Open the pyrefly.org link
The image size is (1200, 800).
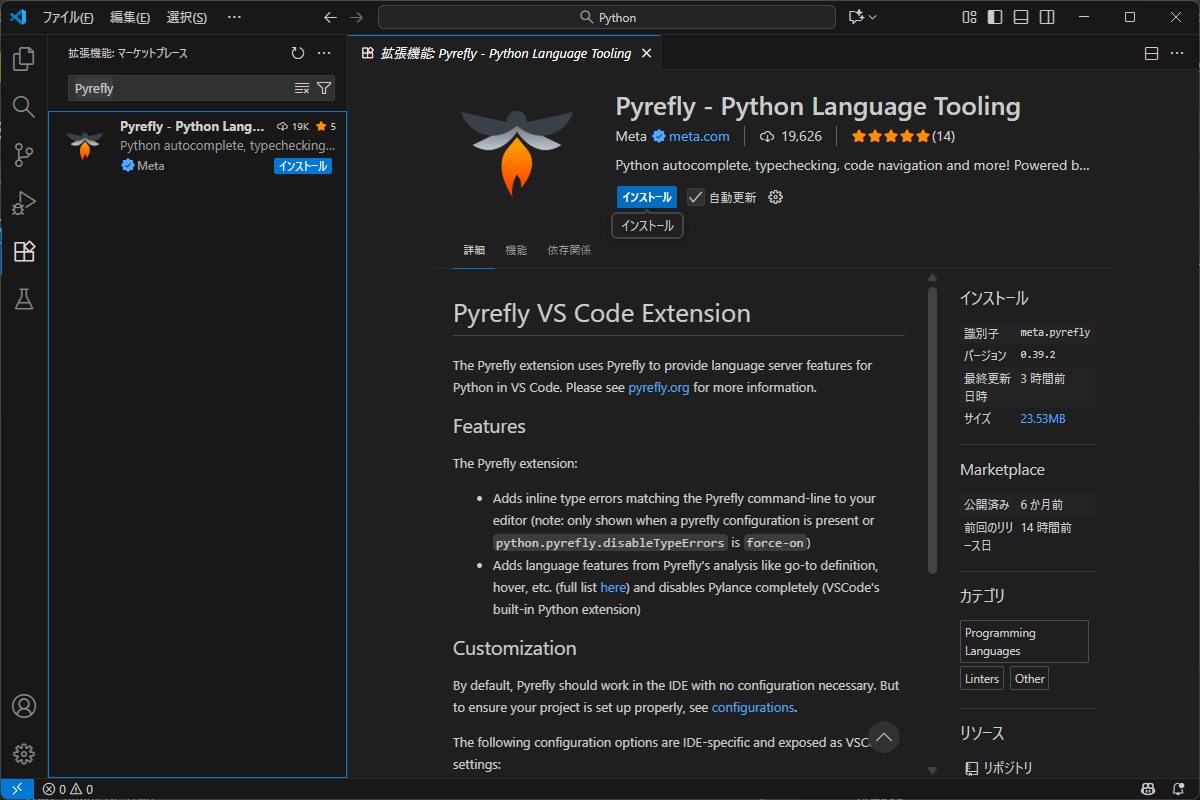(x=658, y=387)
